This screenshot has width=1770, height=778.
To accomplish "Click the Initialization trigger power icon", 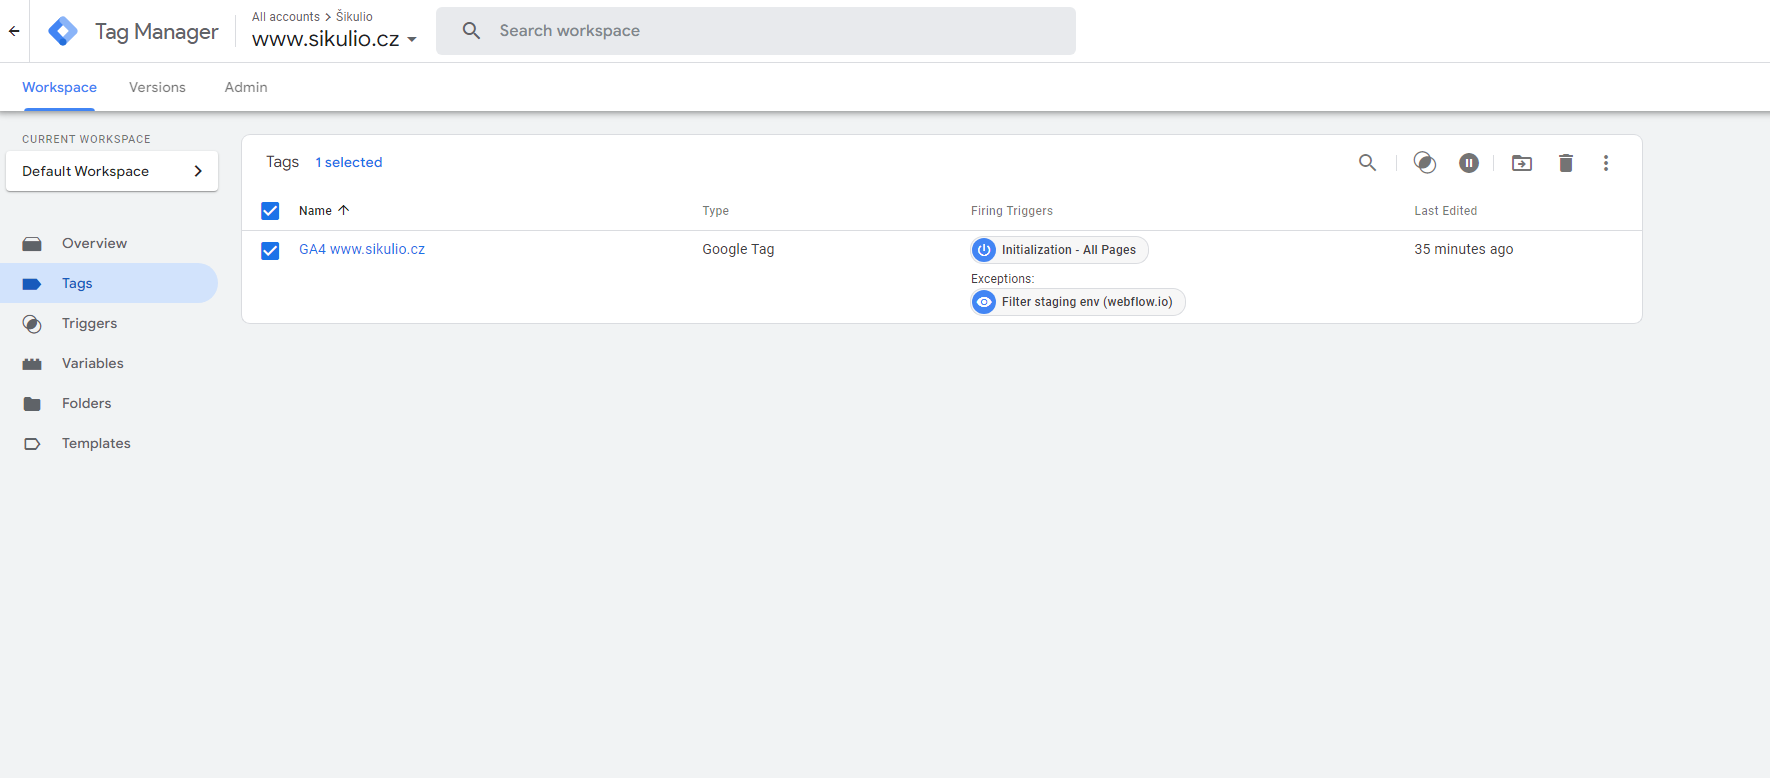I will click(x=985, y=250).
